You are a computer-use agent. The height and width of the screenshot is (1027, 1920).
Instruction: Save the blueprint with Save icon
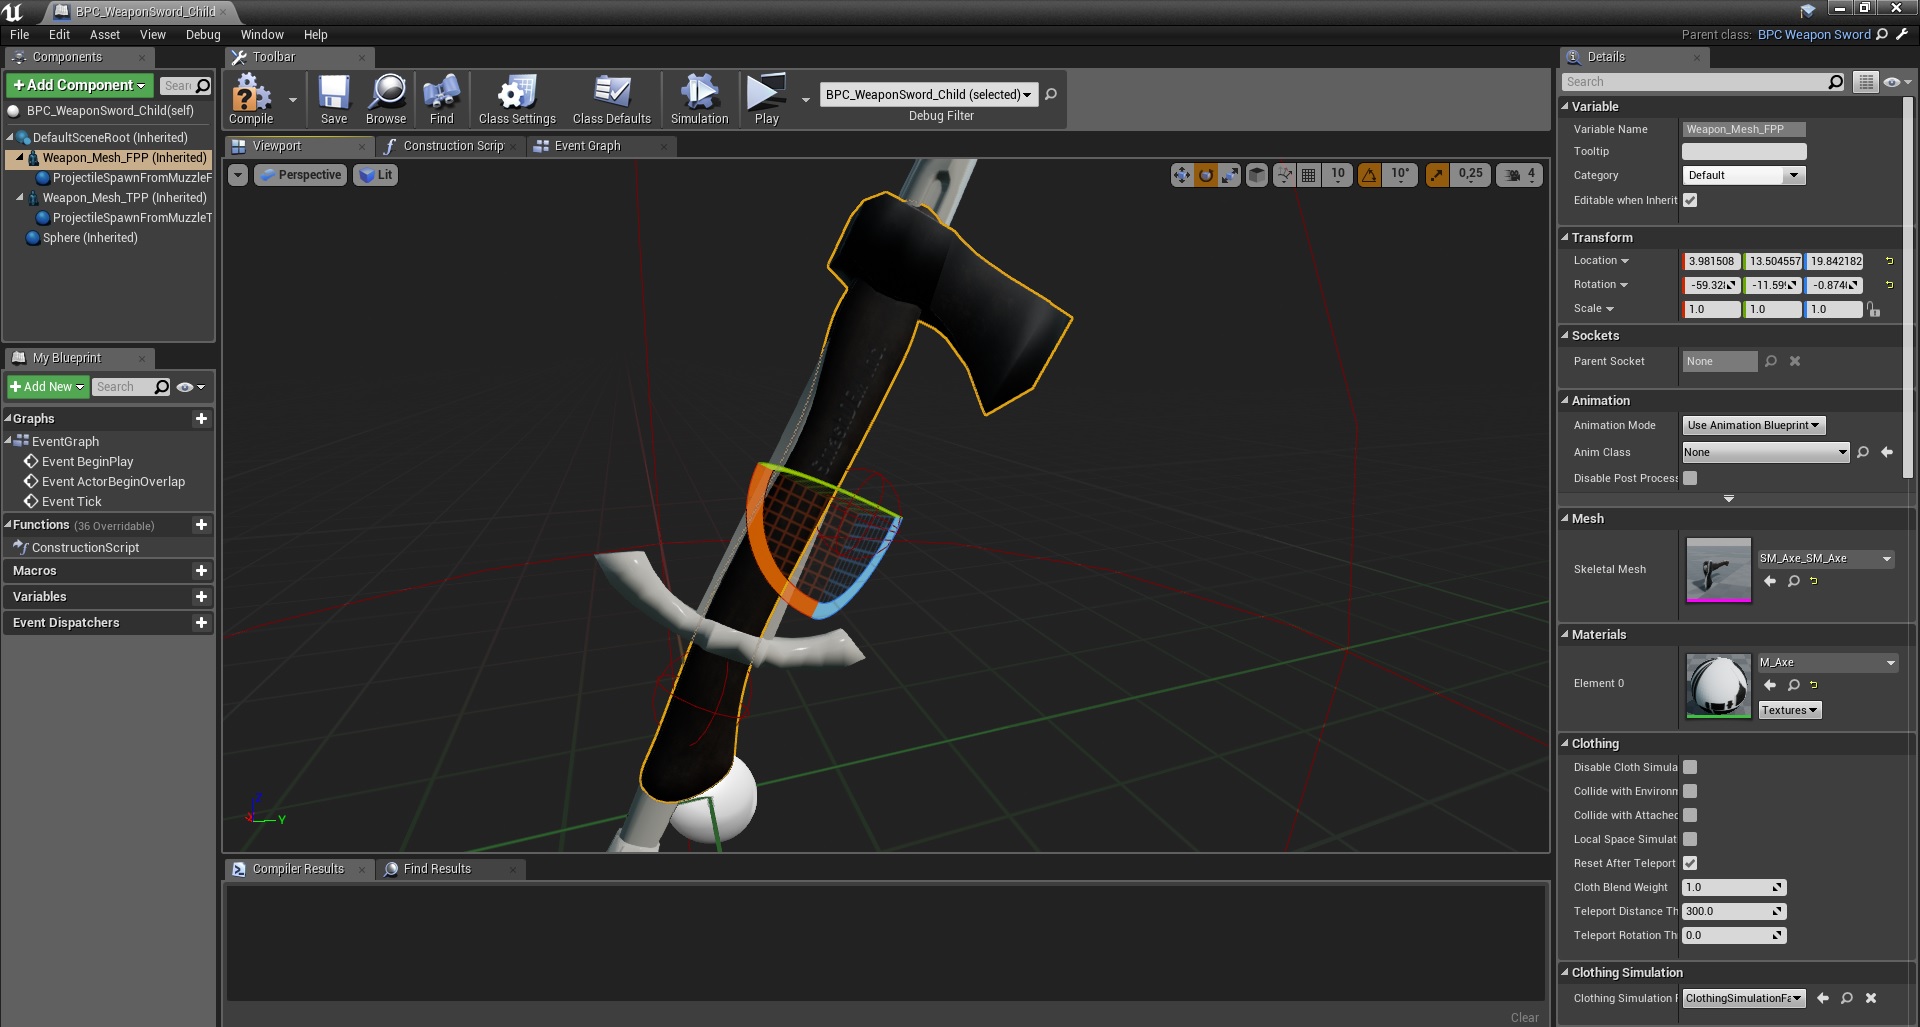(x=334, y=98)
